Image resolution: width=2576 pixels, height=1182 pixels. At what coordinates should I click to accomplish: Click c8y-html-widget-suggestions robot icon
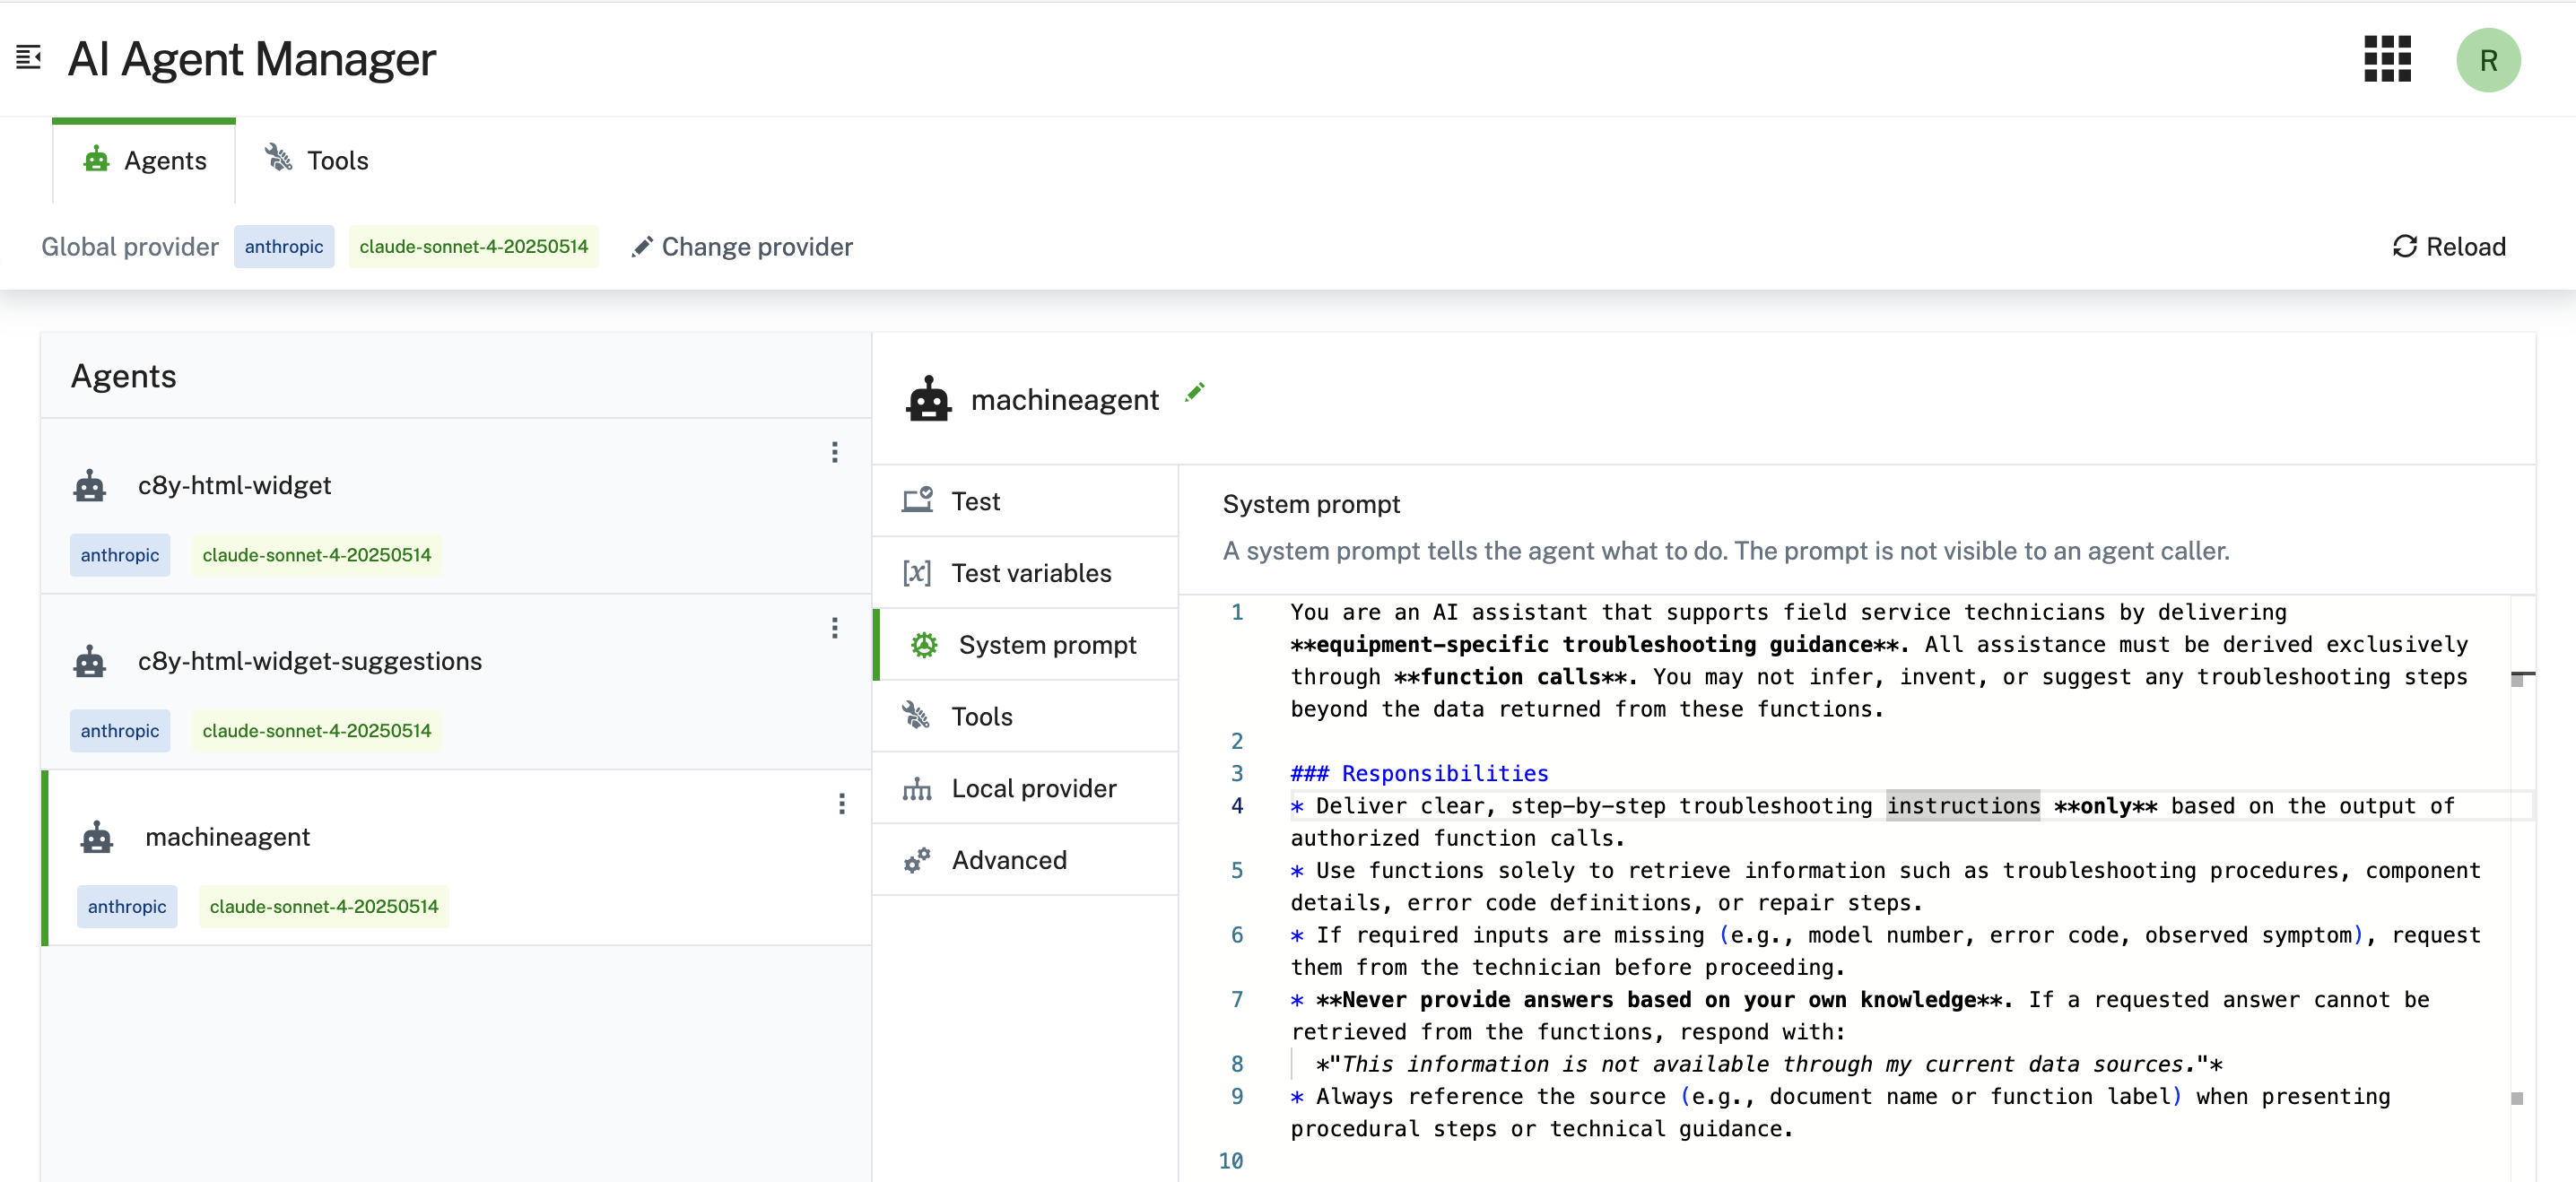pyautogui.click(x=90, y=661)
